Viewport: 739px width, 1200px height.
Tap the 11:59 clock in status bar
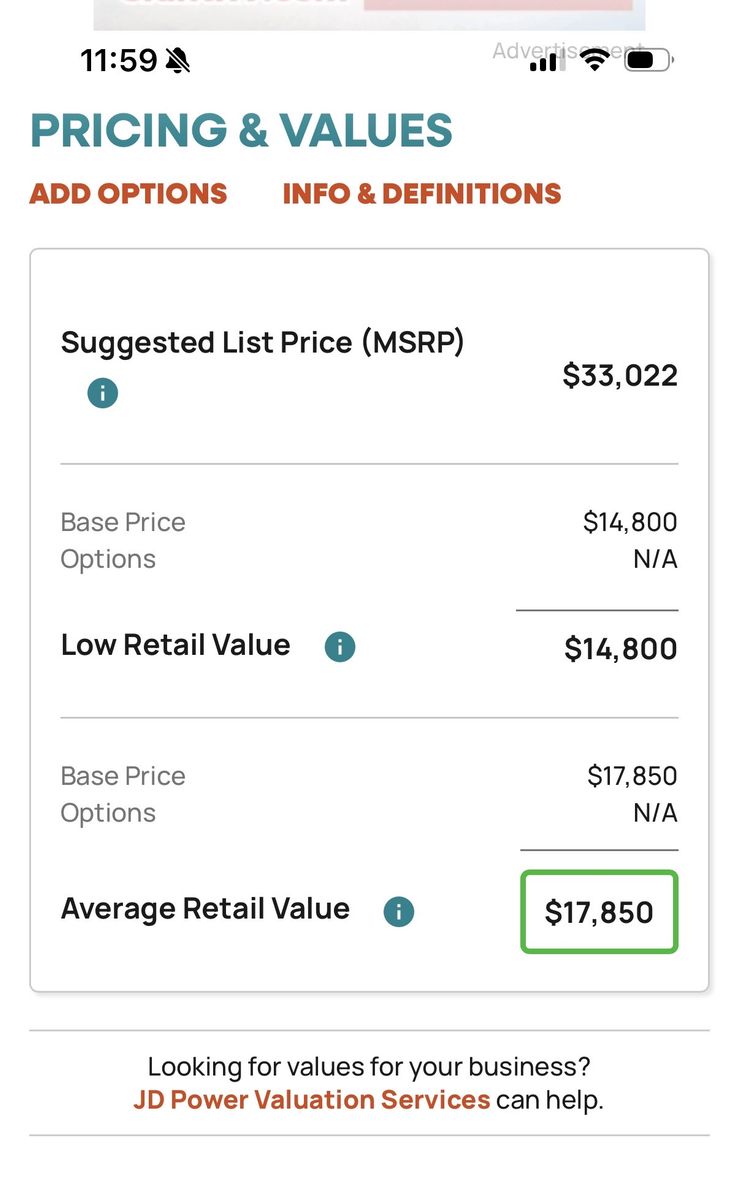(x=119, y=61)
